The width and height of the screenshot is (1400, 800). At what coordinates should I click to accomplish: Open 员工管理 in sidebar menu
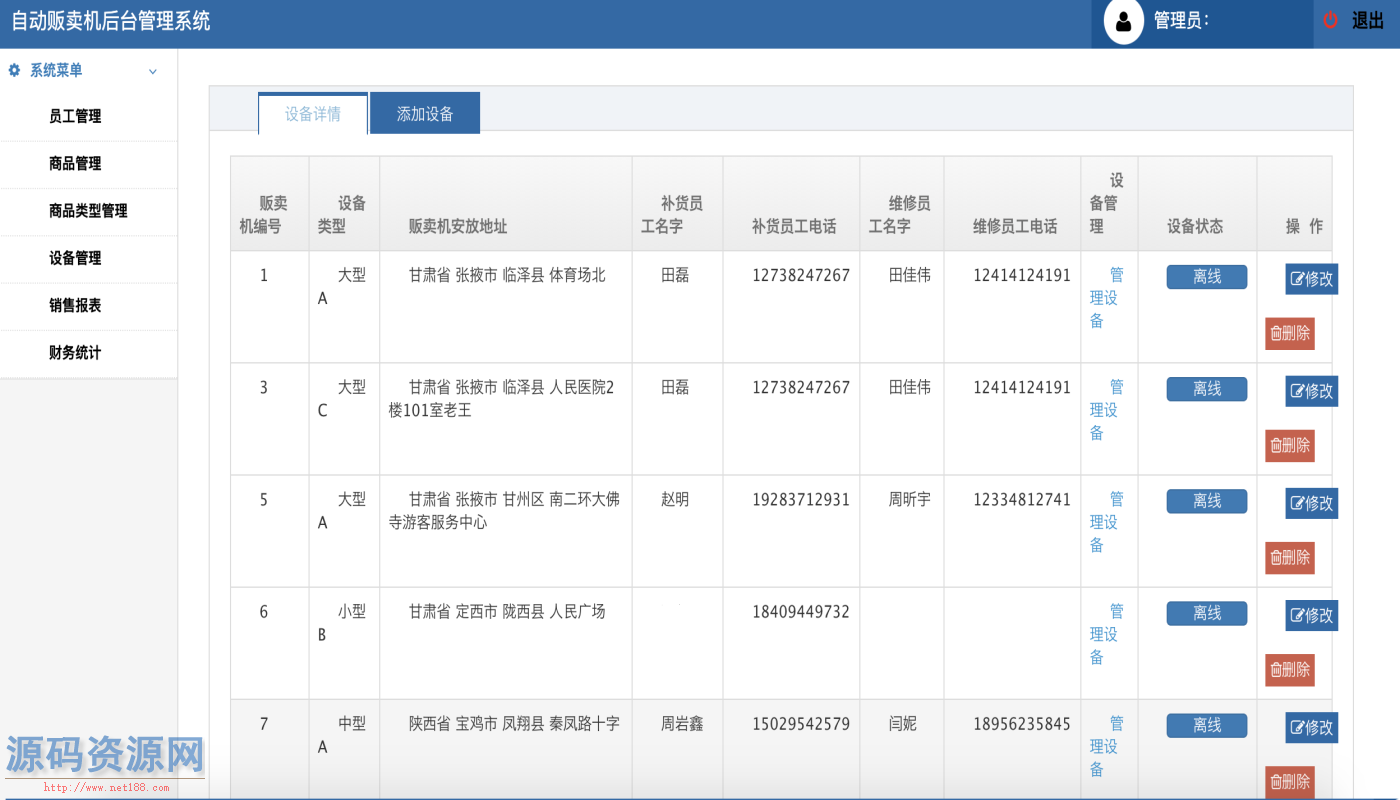click(75, 116)
